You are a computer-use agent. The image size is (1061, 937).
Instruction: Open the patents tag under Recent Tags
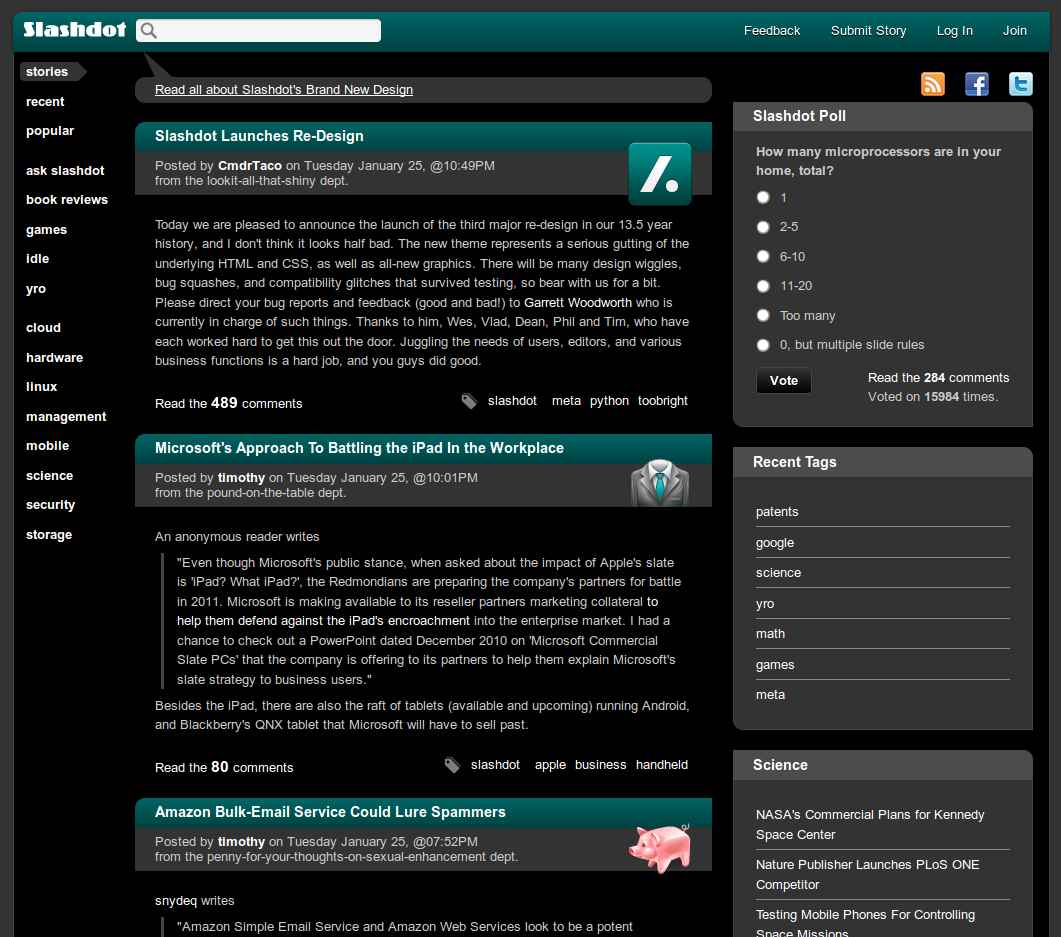(777, 511)
